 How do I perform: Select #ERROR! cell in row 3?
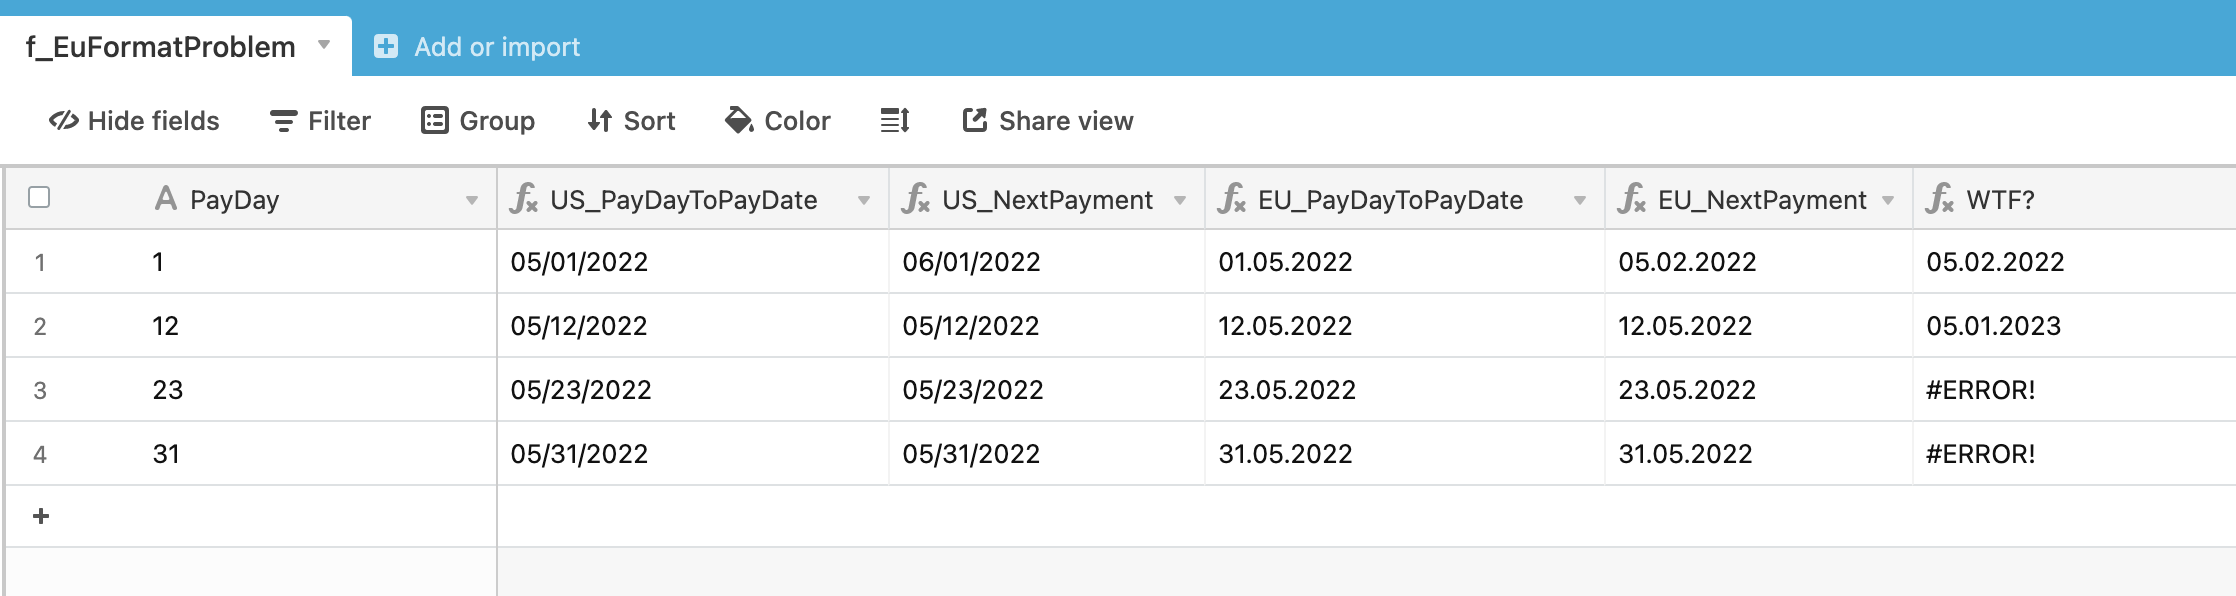pos(2074,389)
